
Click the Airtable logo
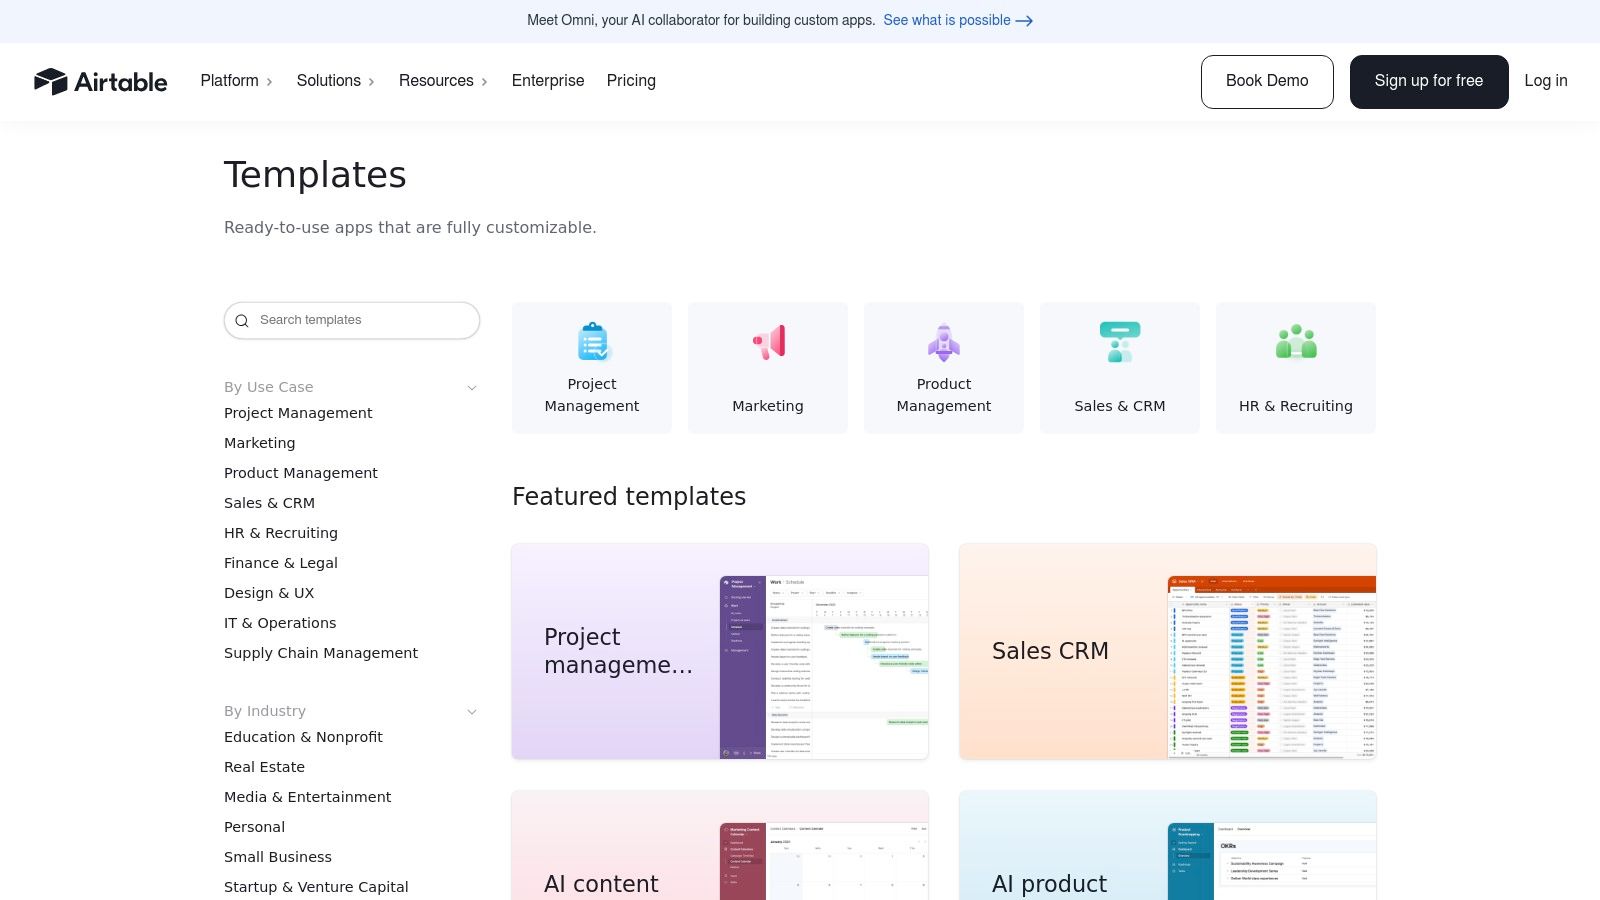click(x=101, y=81)
